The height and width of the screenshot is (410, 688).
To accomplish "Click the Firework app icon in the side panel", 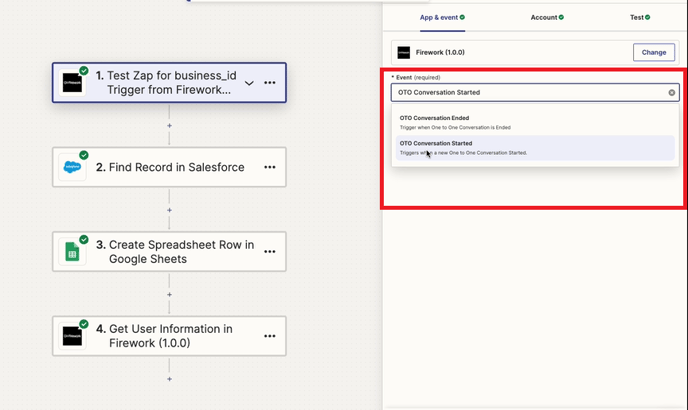I will (404, 53).
